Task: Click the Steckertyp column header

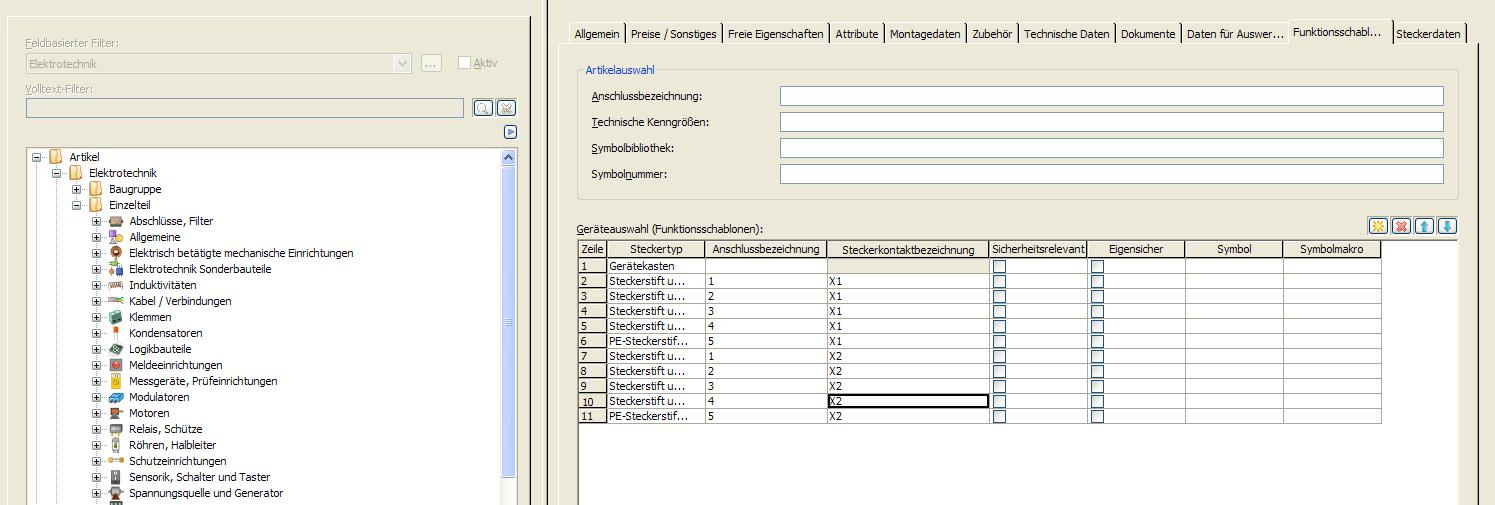Action: coord(656,249)
